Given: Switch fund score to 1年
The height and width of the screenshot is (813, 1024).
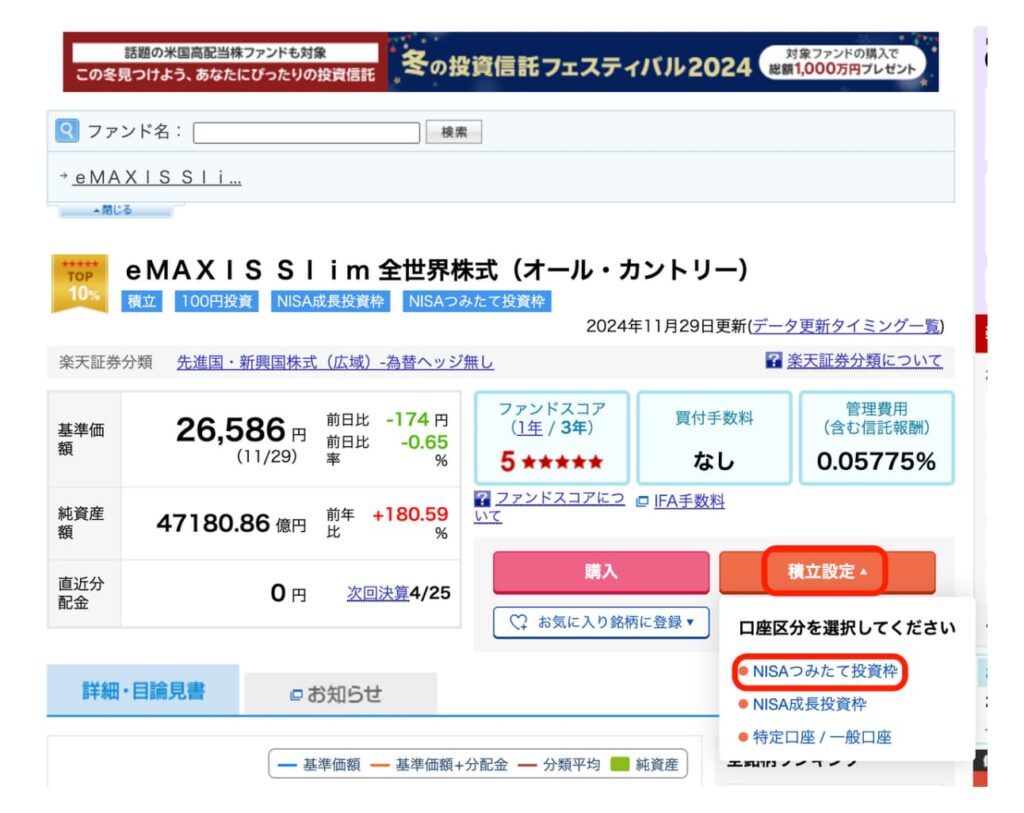Looking at the screenshot, I should 529,428.
